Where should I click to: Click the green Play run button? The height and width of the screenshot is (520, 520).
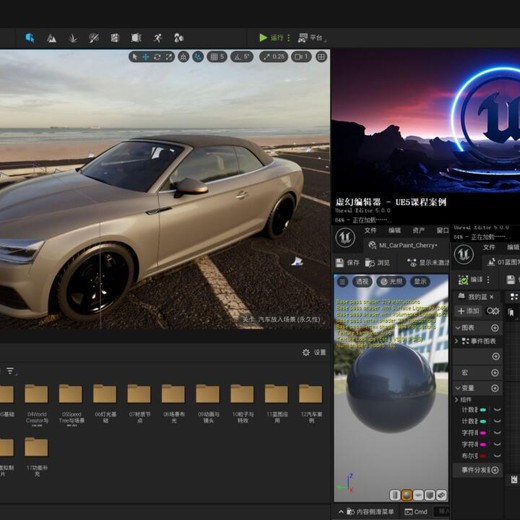click(x=263, y=38)
